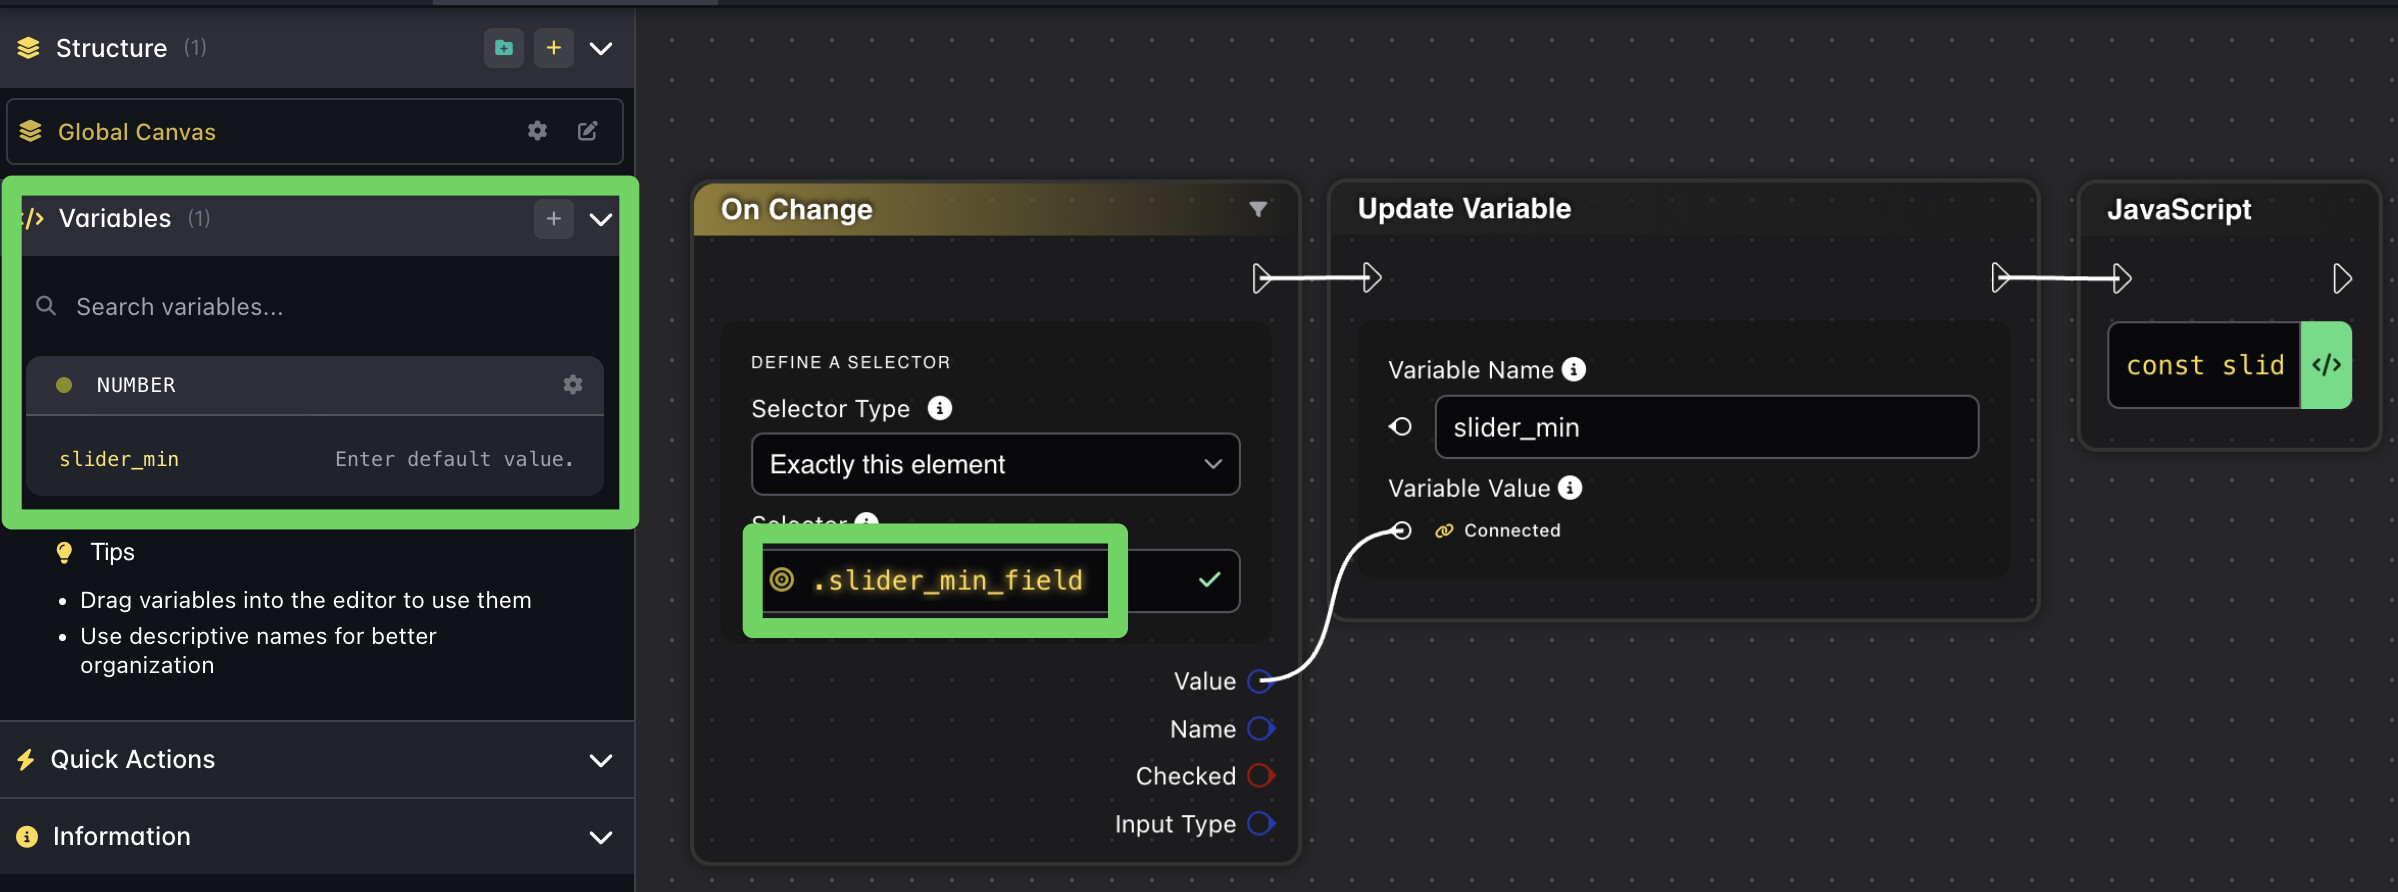This screenshot has height=892, width=2398.
Task: Select the Global Canvas item
Action: click(x=137, y=132)
